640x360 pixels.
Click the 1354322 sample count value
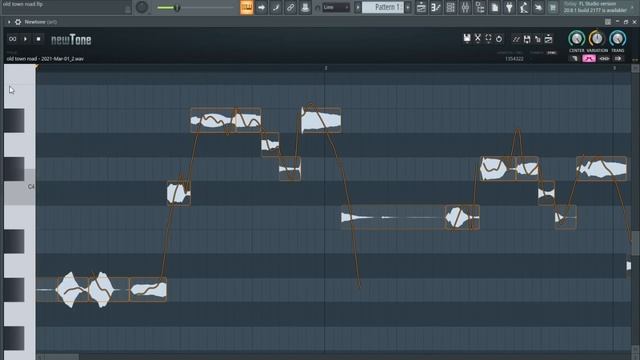tap(514, 59)
